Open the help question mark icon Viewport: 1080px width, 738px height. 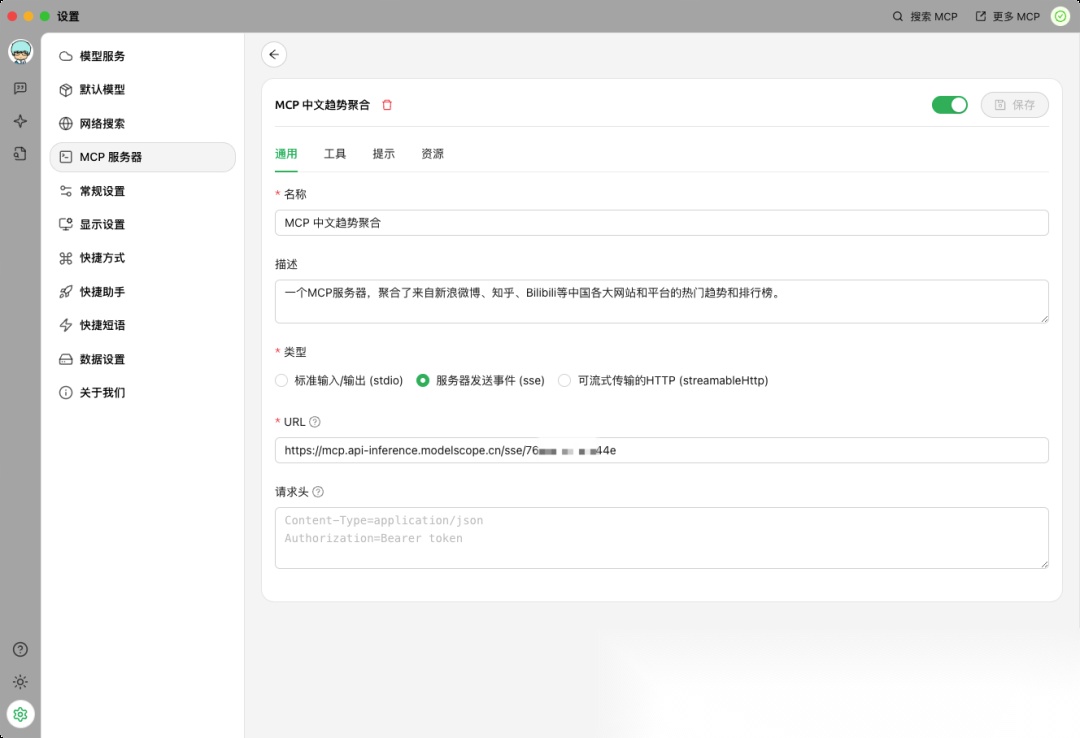21,649
